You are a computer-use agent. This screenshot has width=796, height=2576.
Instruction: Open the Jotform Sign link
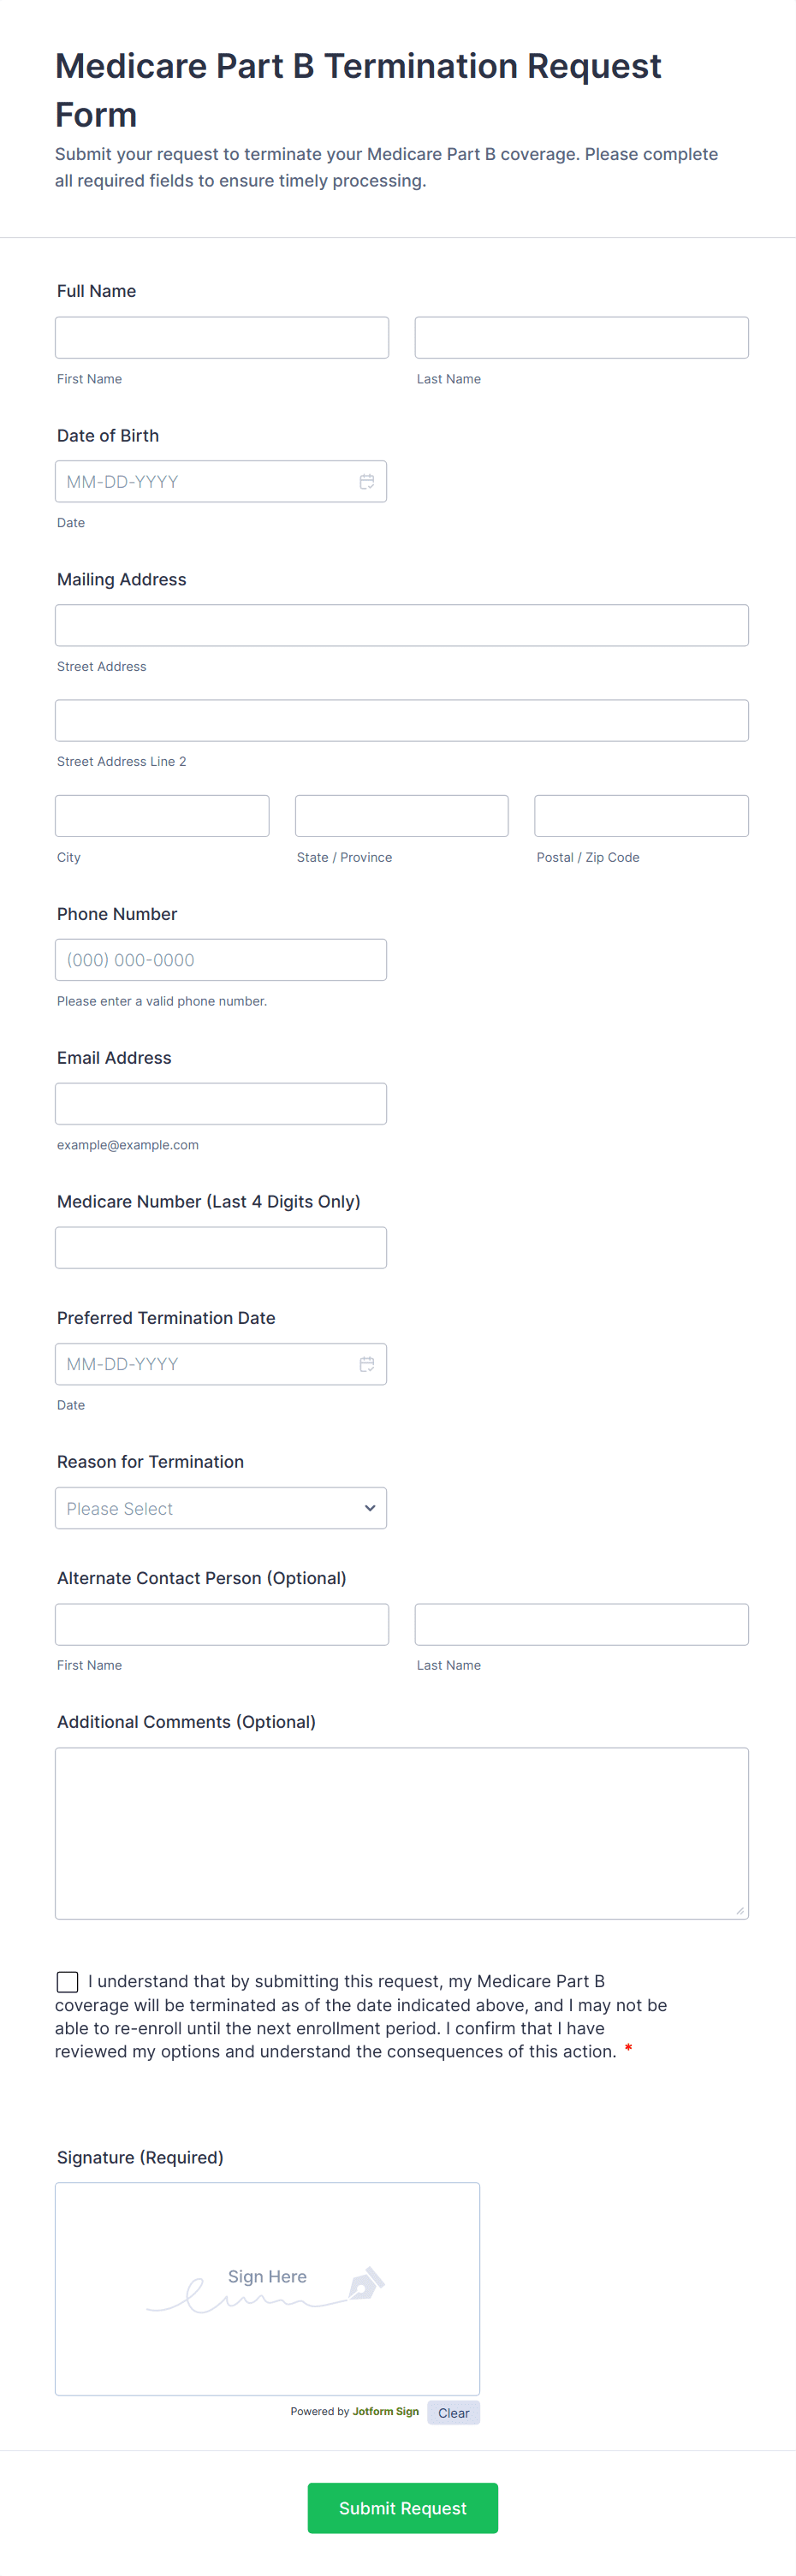(385, 2412)
